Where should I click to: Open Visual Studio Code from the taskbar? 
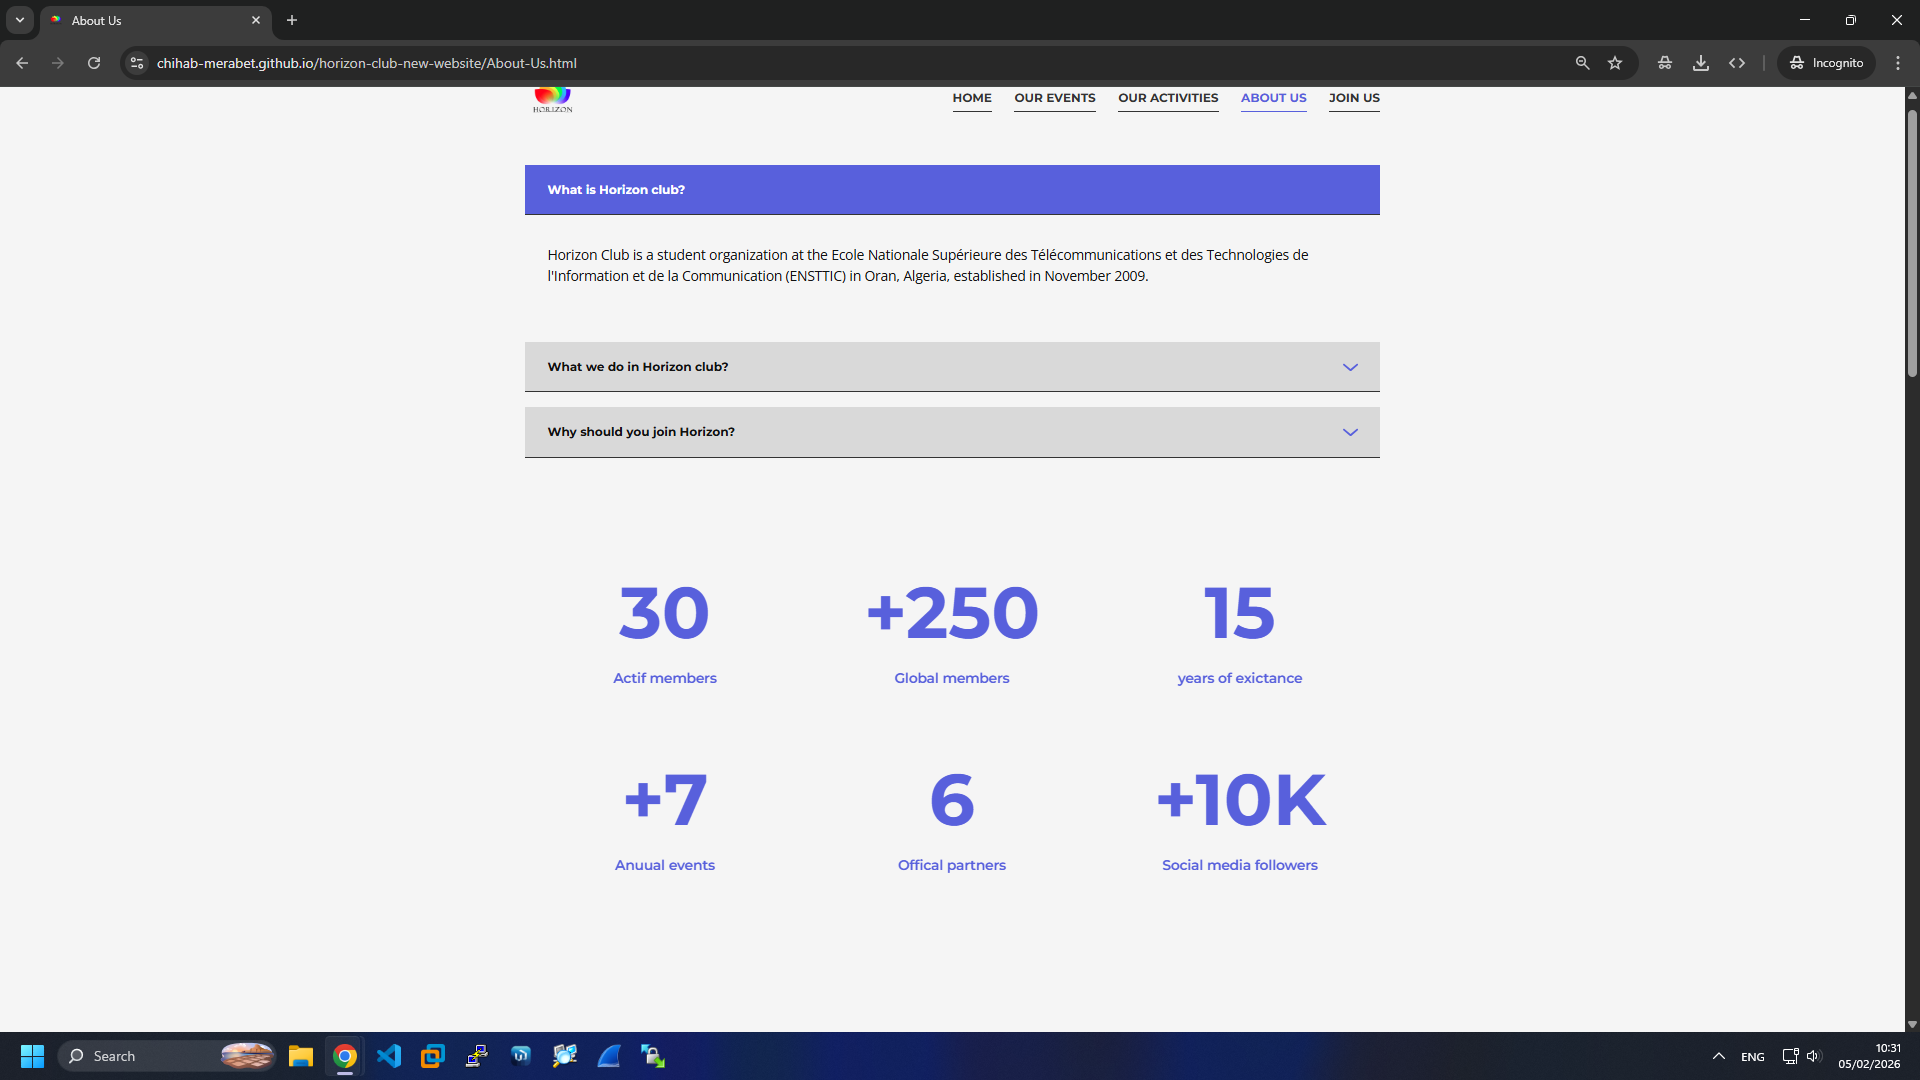pos(389,1055)
